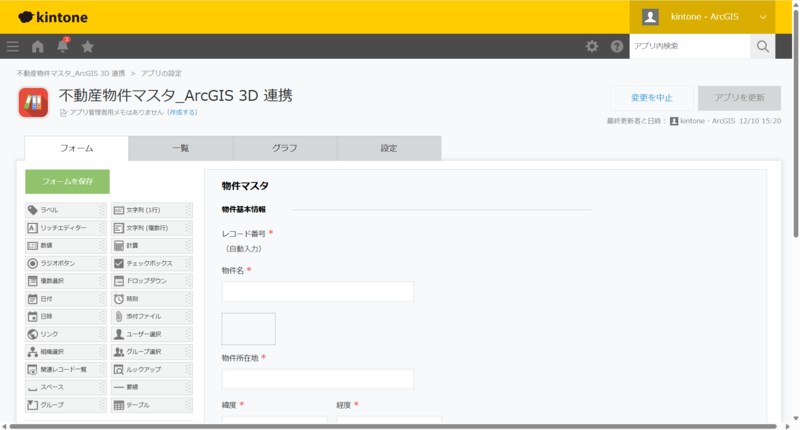
Task: Select the チェックボックス field type
Action: [x=152, y=263]
